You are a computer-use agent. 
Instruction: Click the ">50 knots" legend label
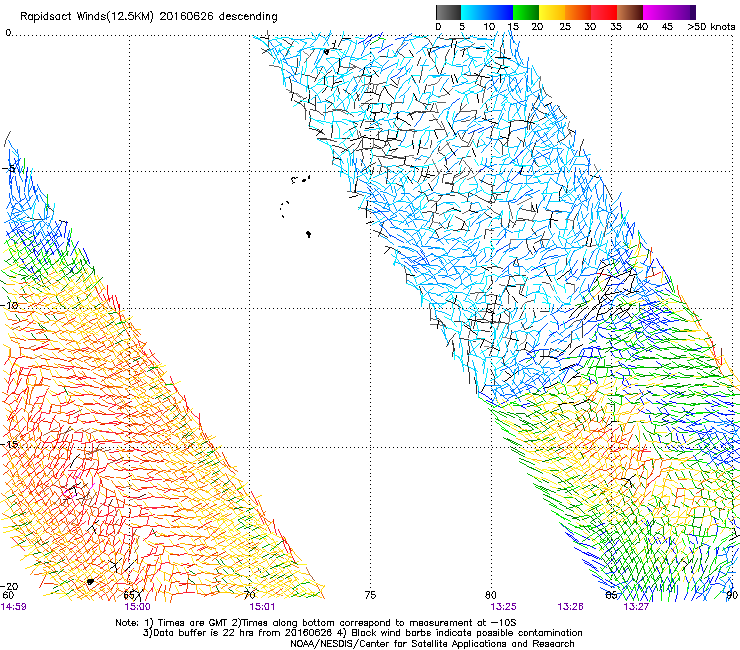(711, 27)
